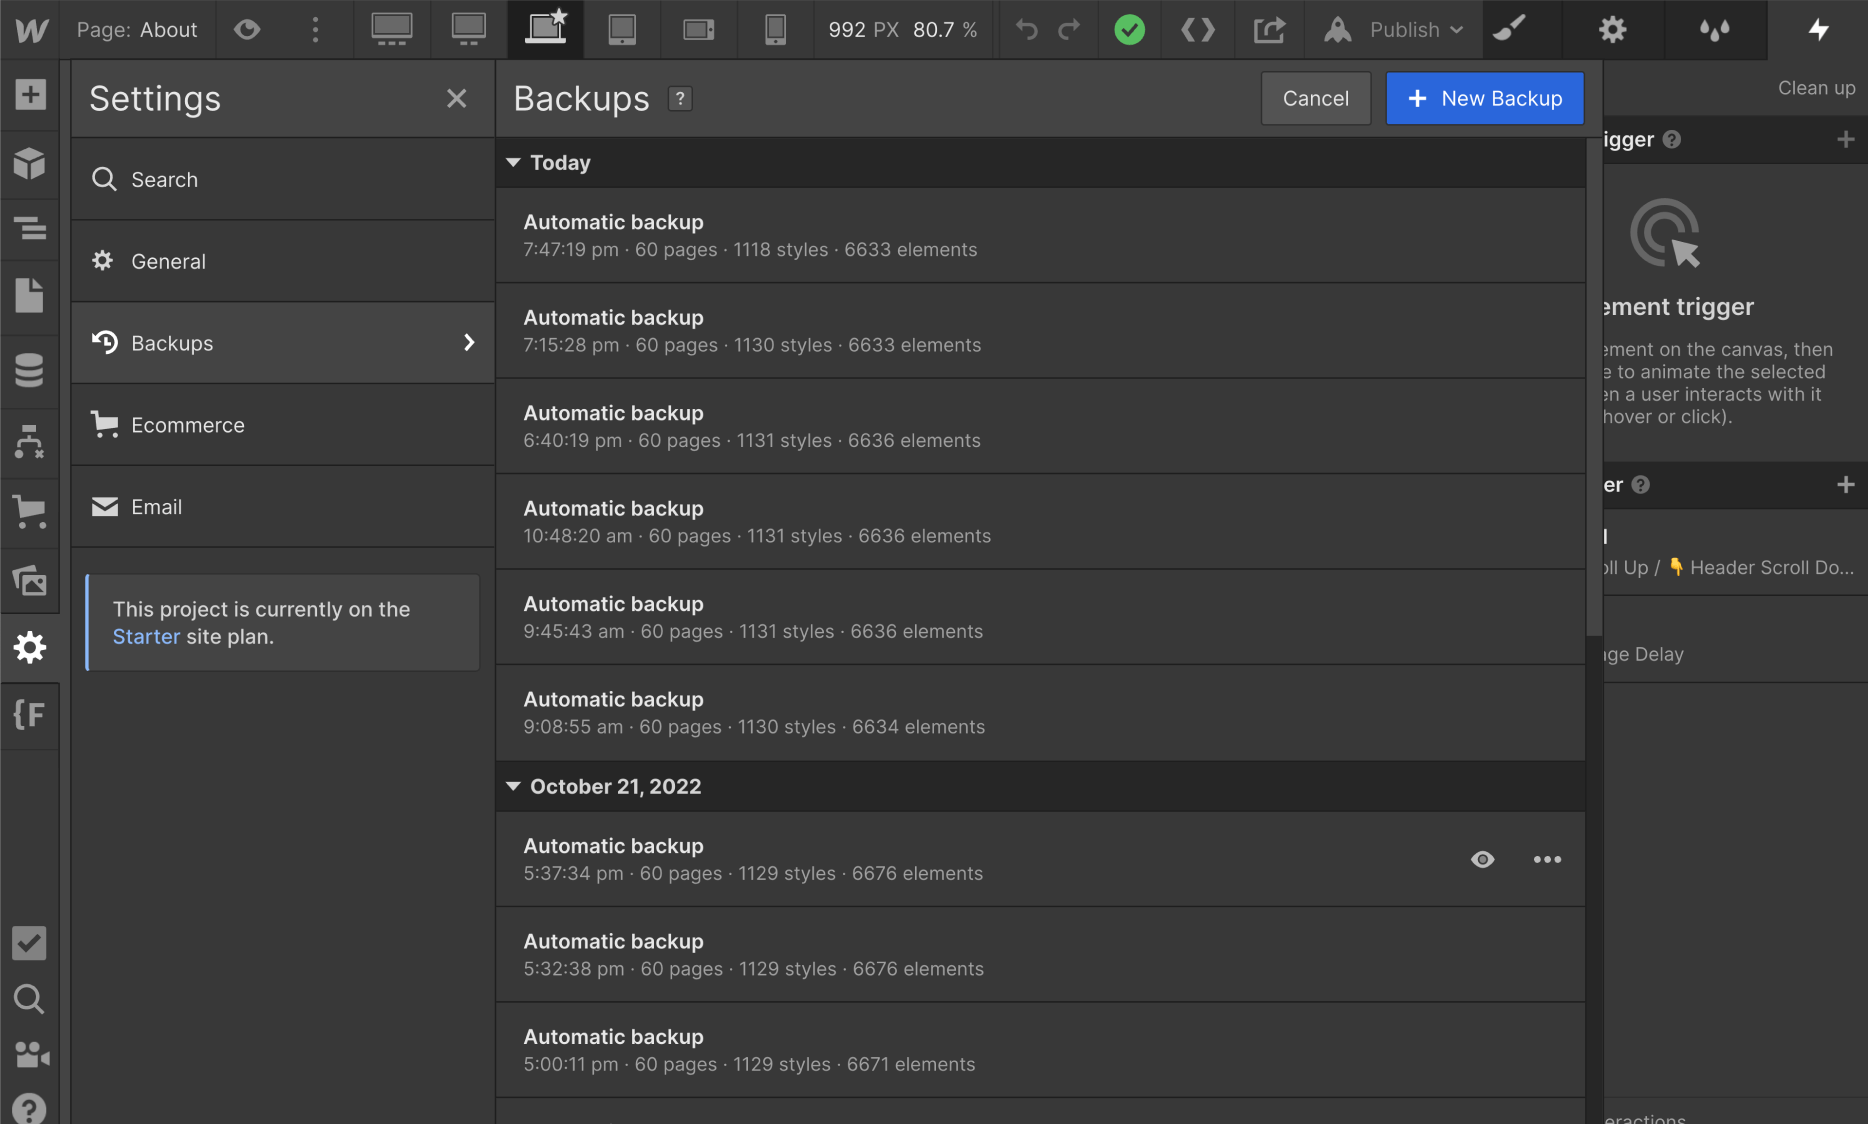This screenshot has width=1868, height=1124.
Task: Open the Add Elements panel
Action: 30,94
